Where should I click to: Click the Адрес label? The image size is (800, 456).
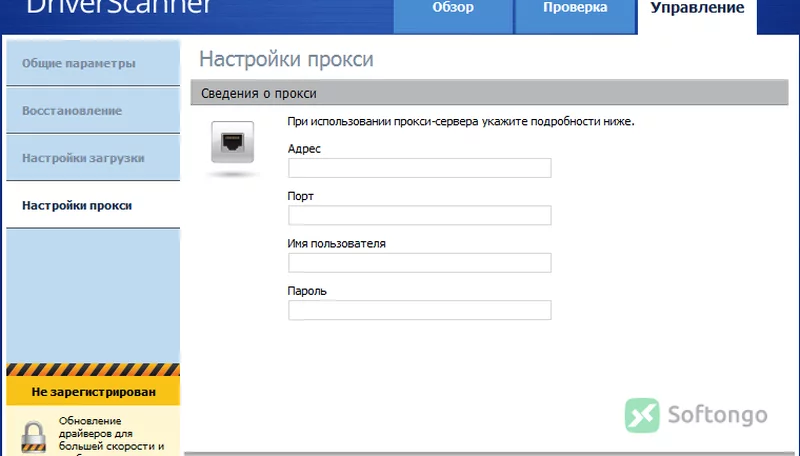click(304, 149)
